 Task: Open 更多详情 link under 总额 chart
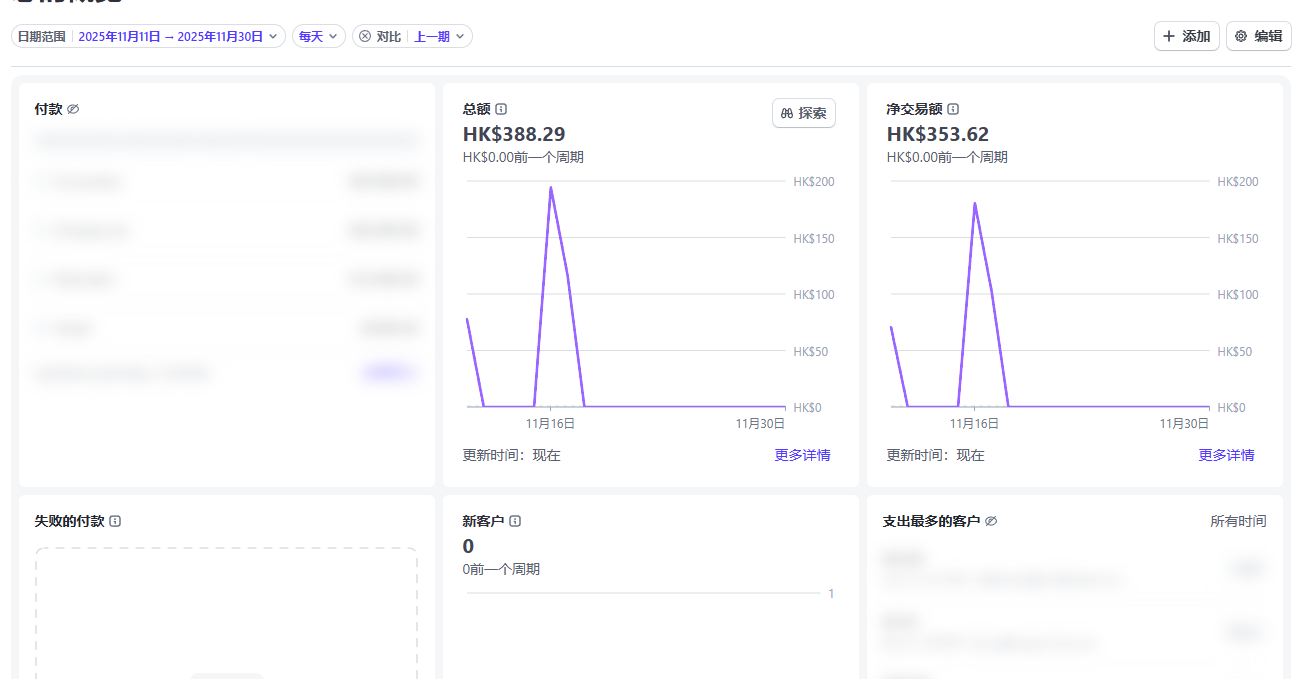click(x=802, y=455)
